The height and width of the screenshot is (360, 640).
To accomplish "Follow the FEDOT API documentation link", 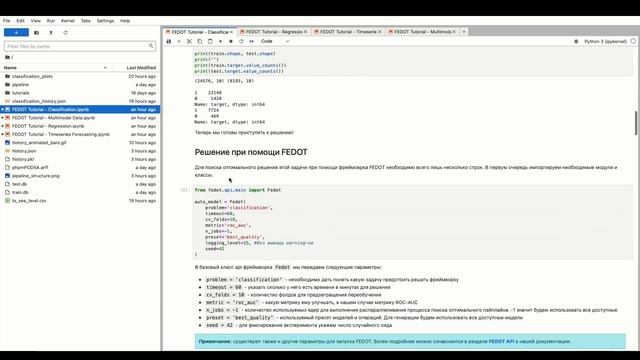I will pyautogui.click(x=501, y=341).
